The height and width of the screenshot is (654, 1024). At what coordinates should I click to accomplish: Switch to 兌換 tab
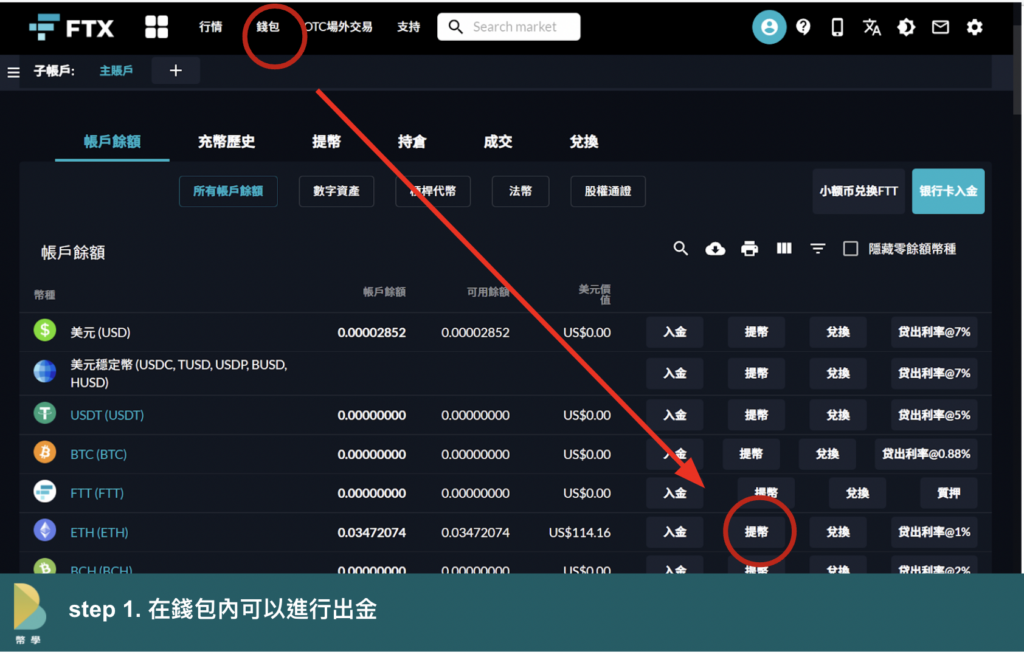tap(584, 142)
